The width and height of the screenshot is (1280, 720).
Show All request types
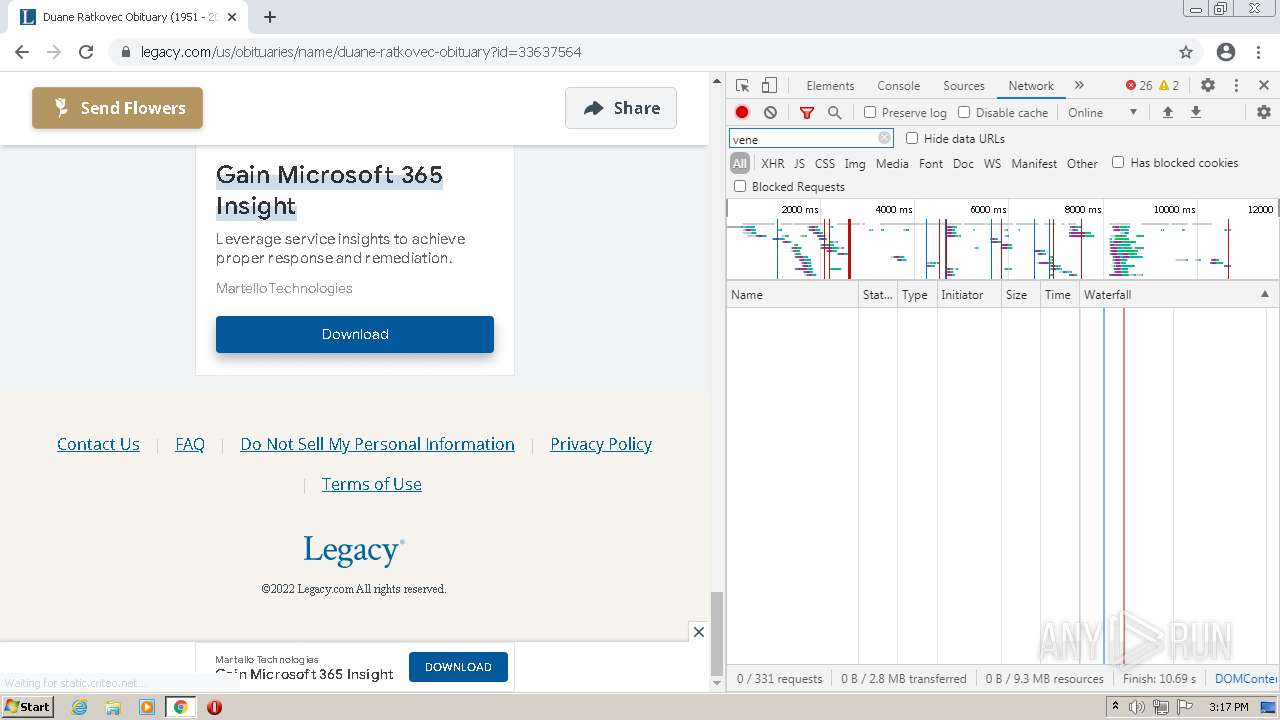pyautogui.click(x=740, y=163)
